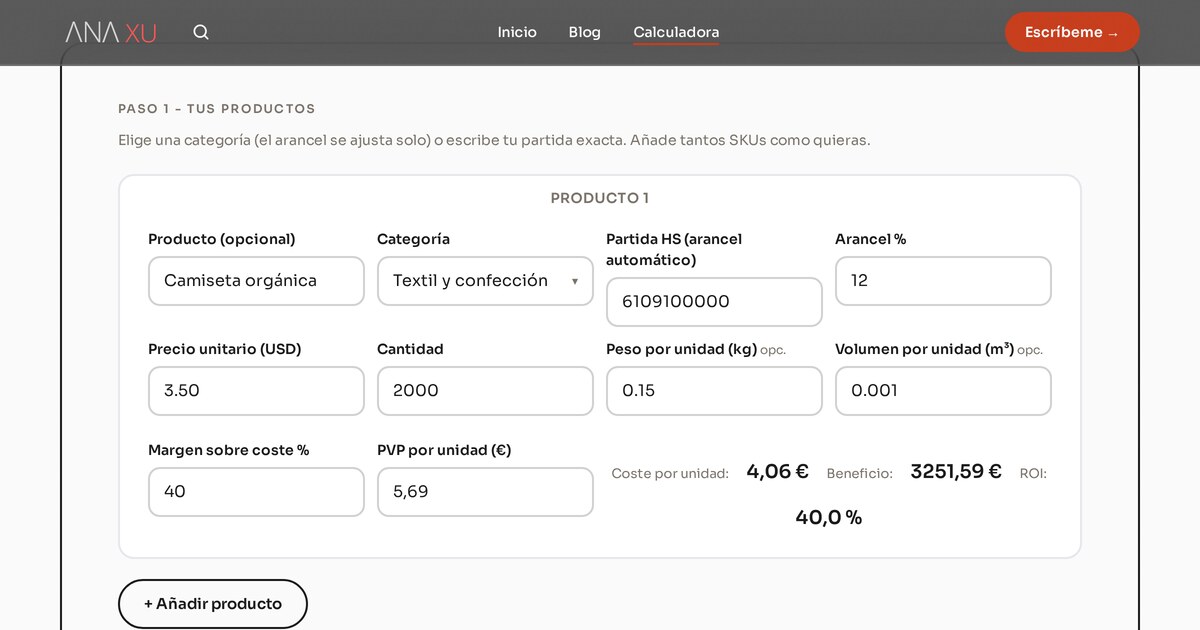Click the Beneficio value 3251,59 €
The image size is (1200, 630).
pyautogui.click(x=956, y=471)
